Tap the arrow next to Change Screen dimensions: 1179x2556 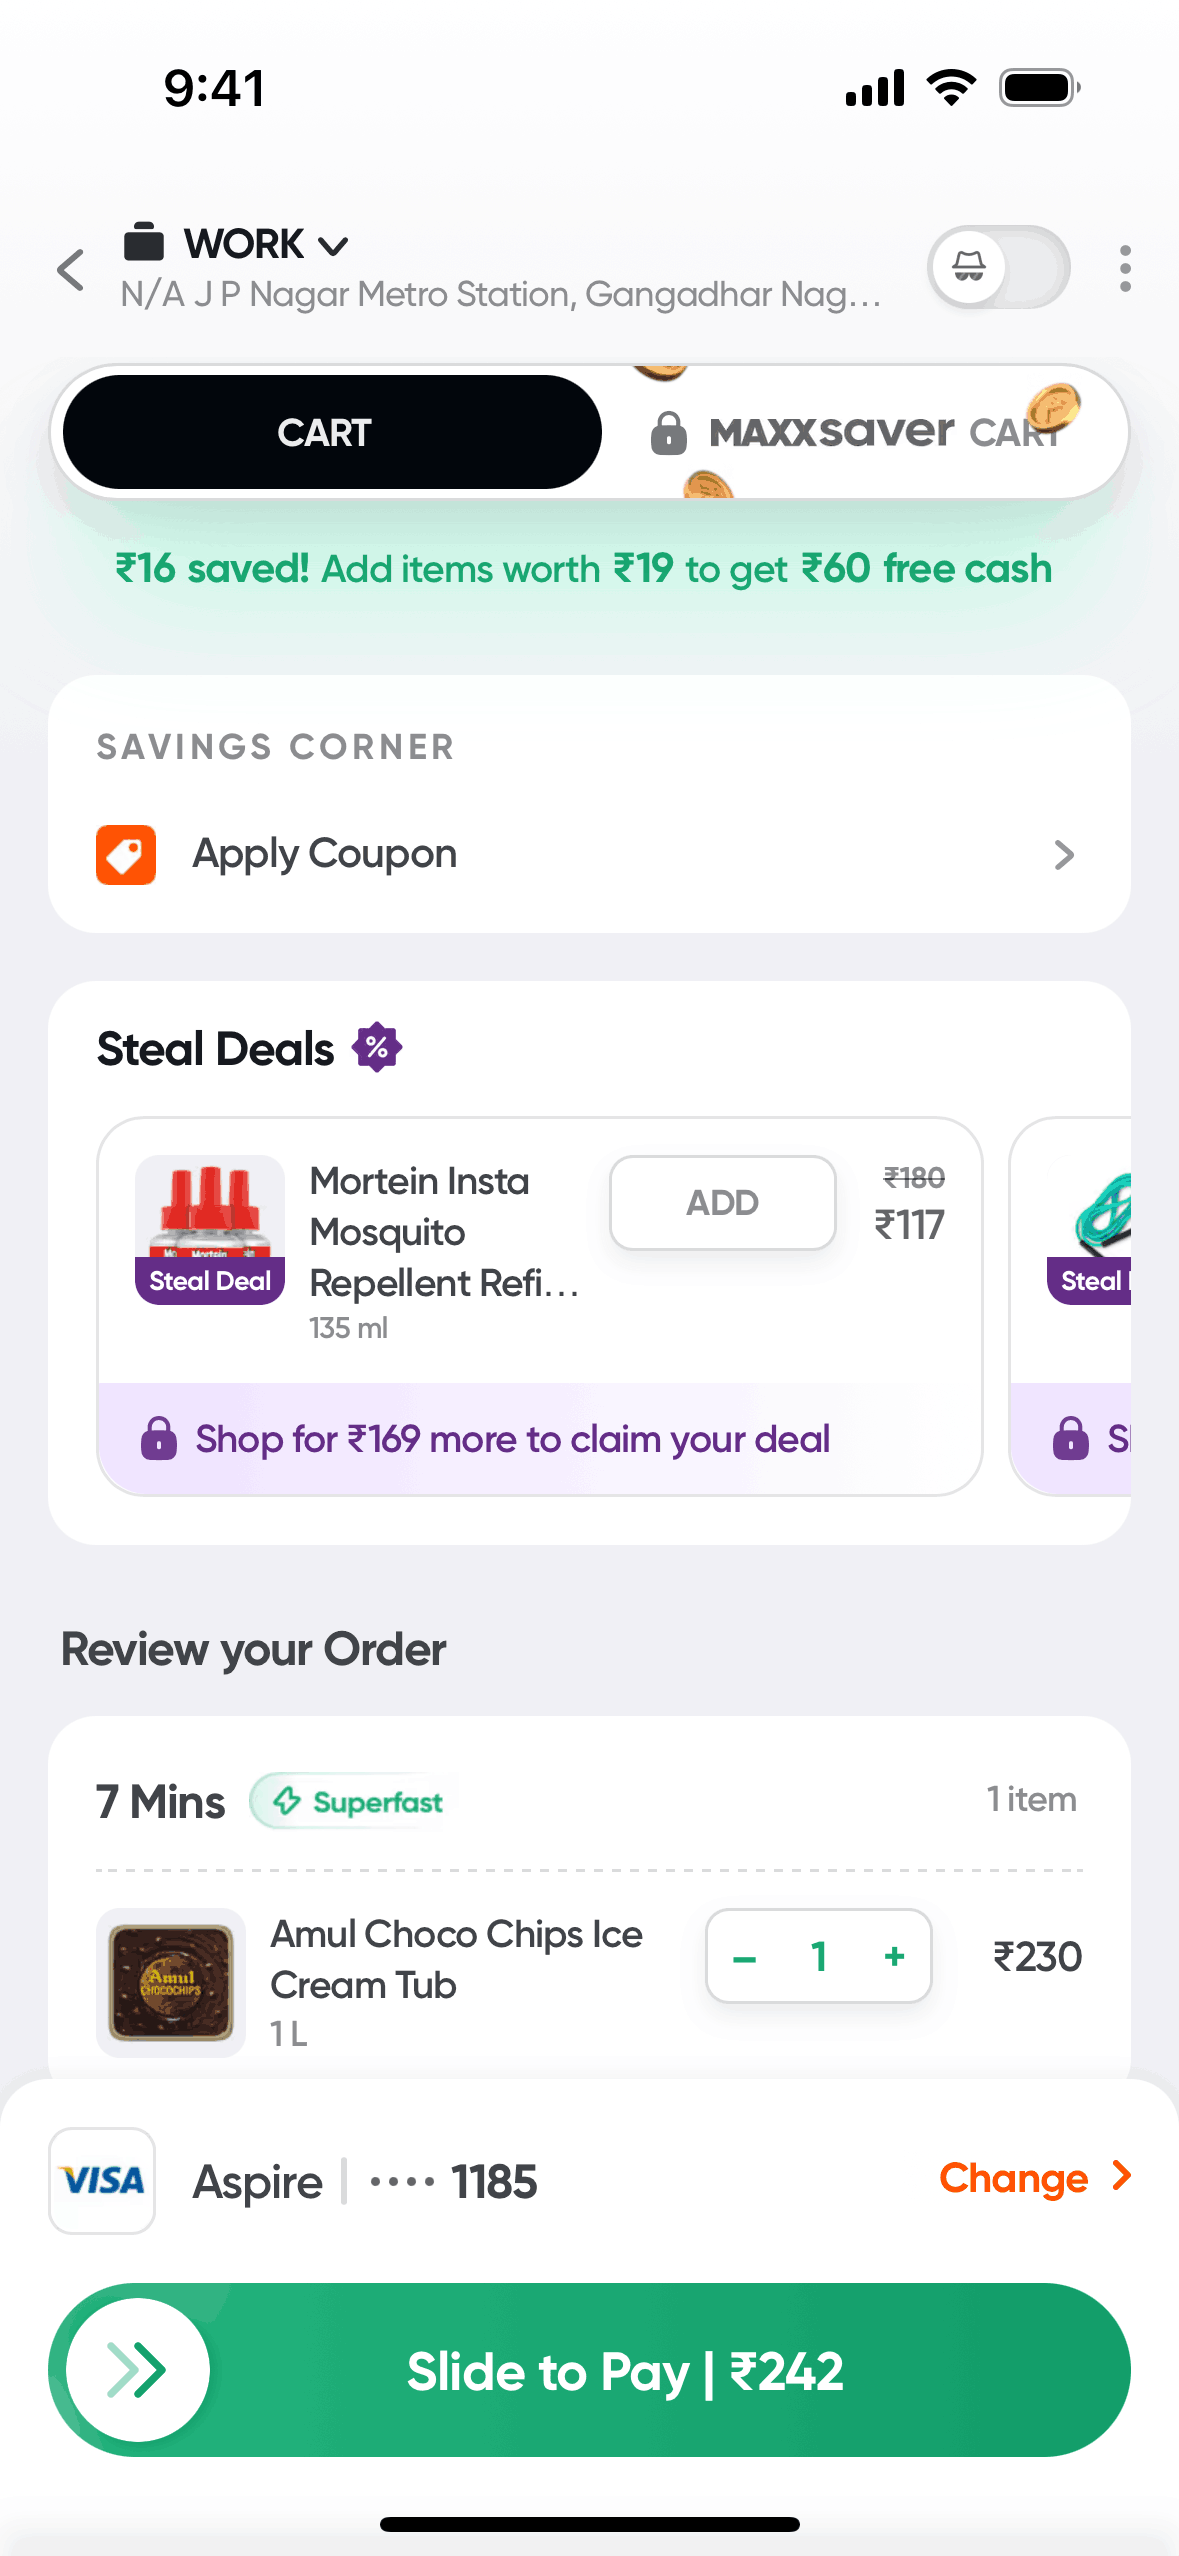1122,2176
